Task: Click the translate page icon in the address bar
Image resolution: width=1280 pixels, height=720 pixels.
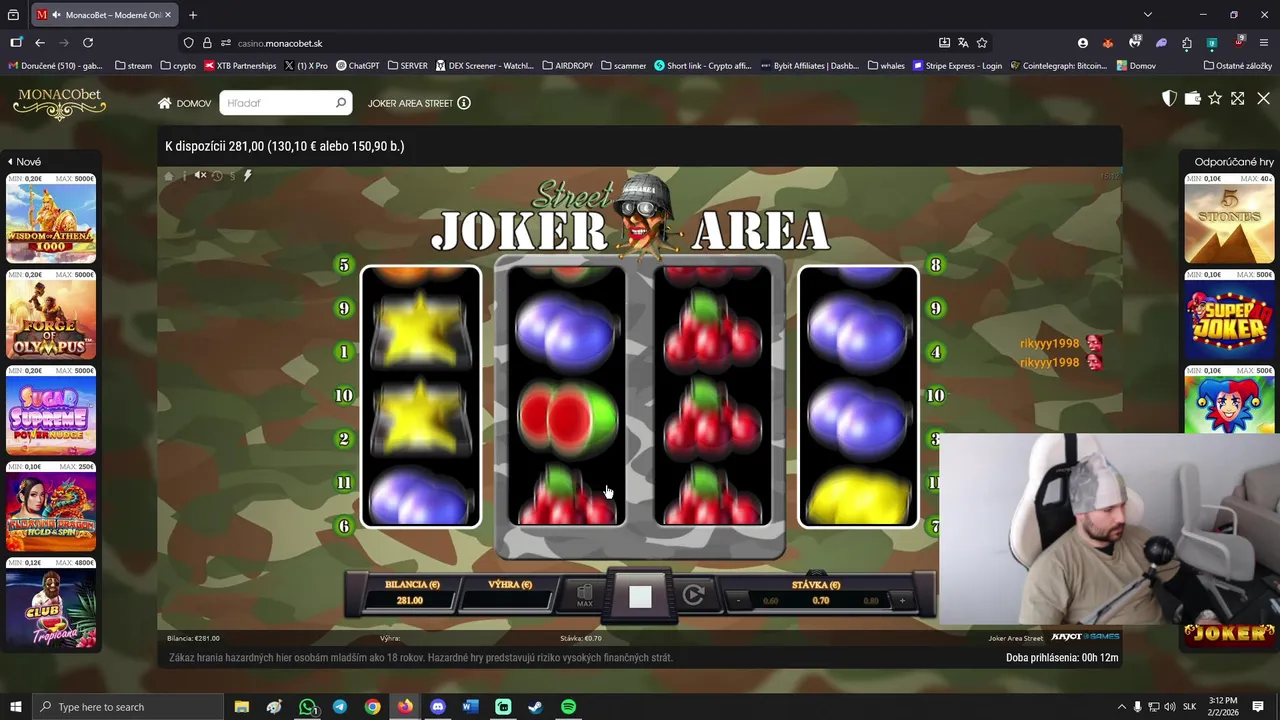Action: [963, 43]
